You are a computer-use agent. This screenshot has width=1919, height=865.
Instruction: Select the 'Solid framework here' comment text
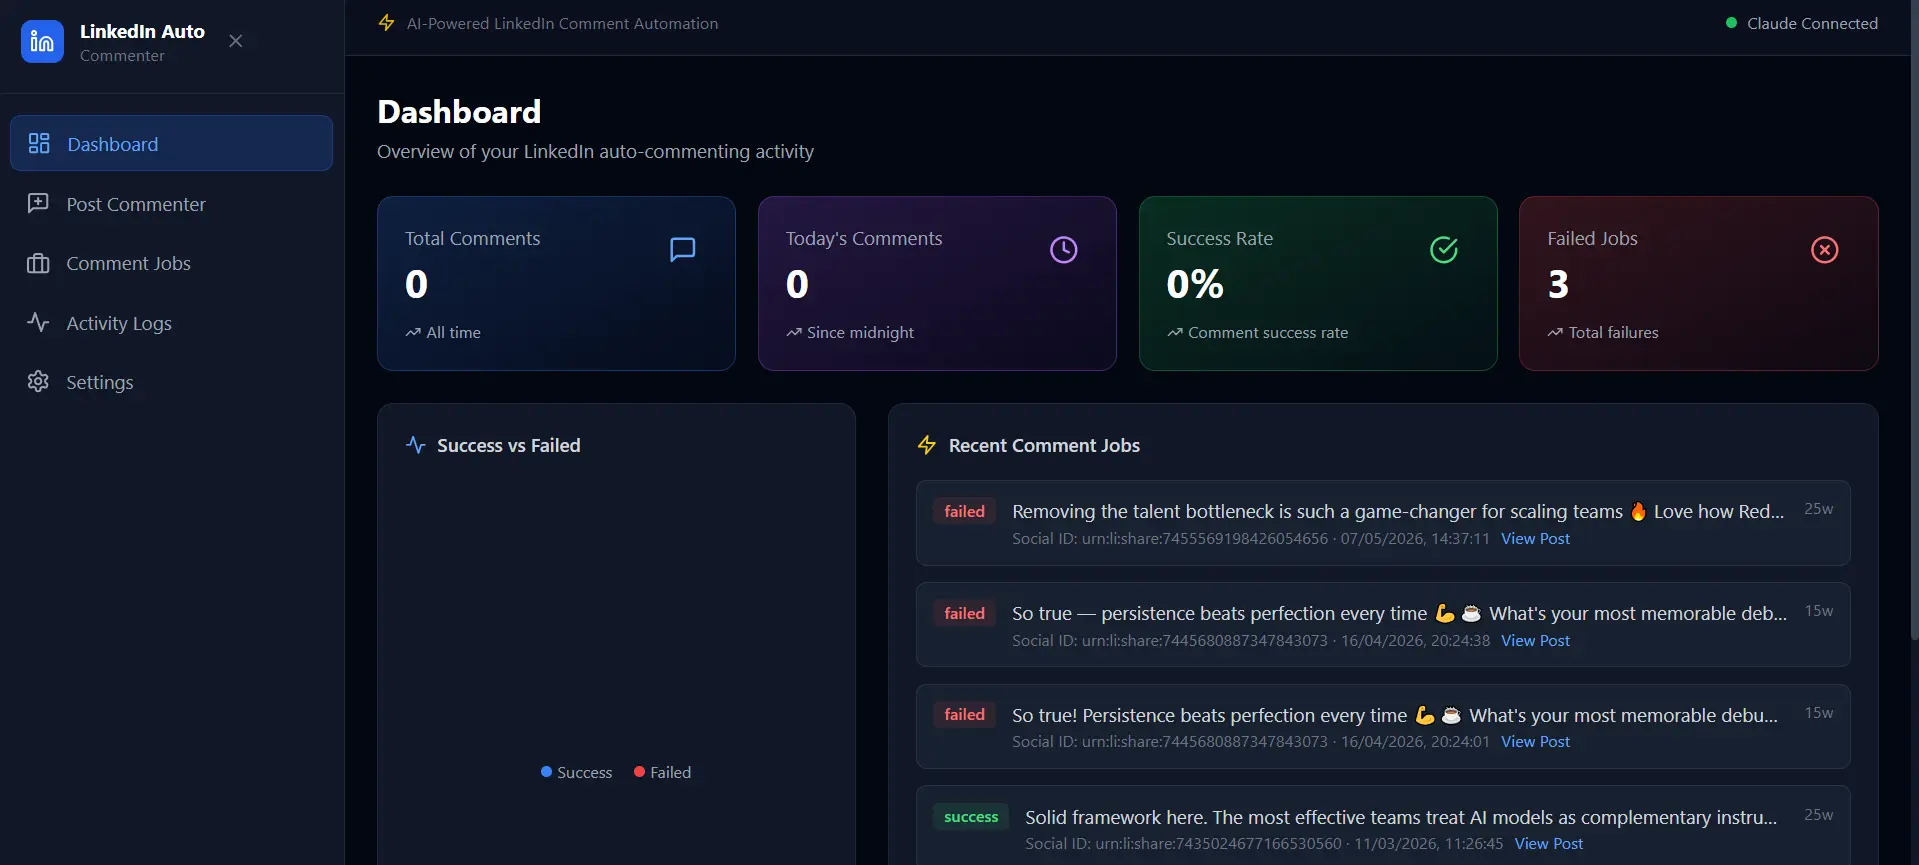tap(1401, 818)
